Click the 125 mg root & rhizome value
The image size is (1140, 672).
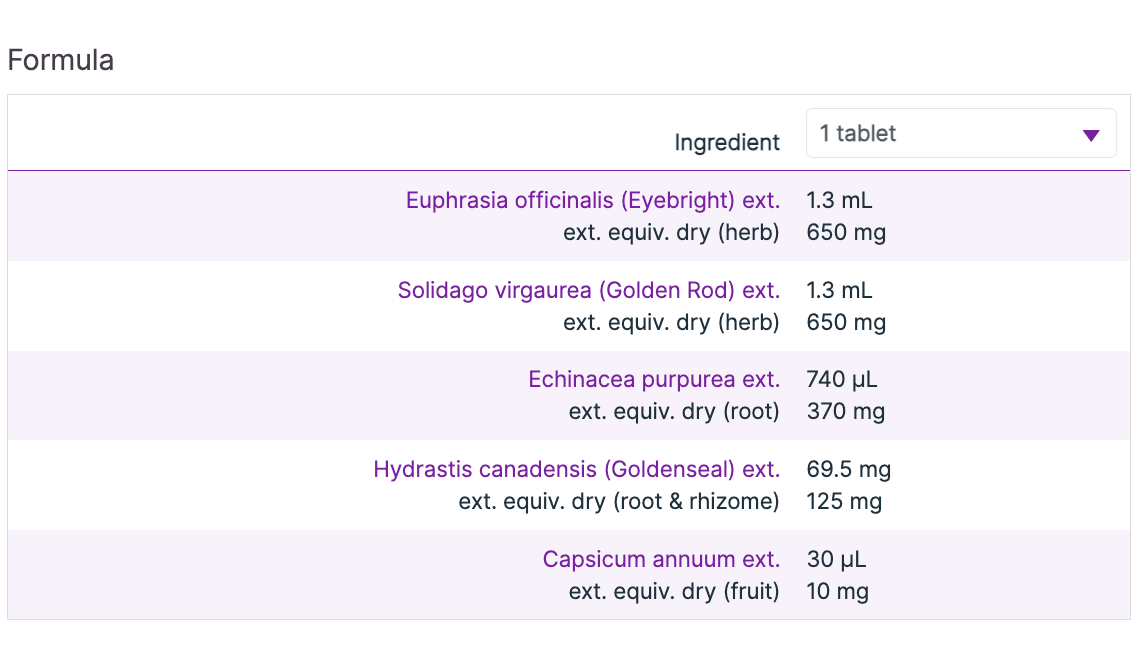844,501
